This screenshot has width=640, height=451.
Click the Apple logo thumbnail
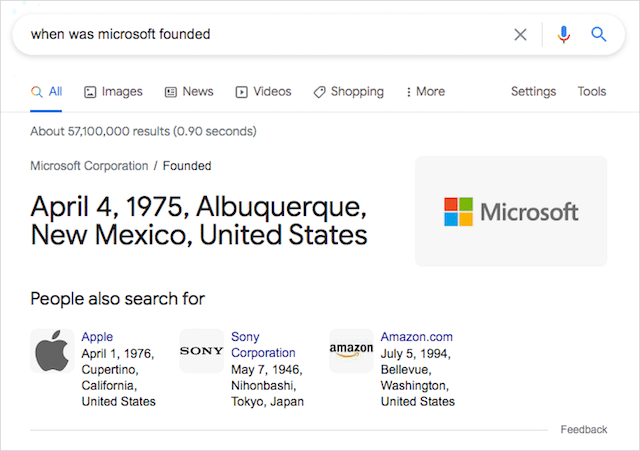(52, 352)
